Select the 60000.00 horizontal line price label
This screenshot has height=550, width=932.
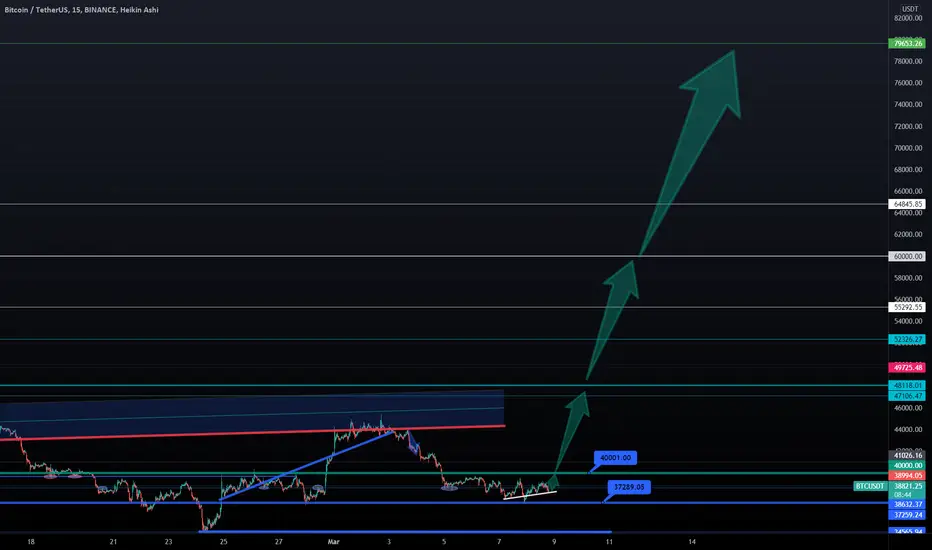907,256
